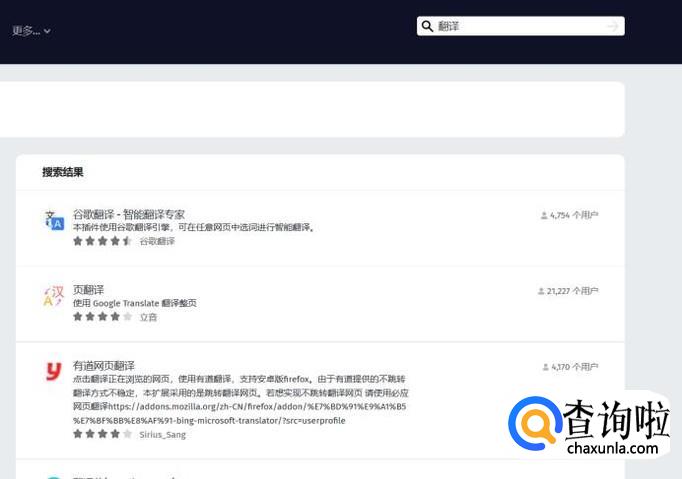Click the user icon beside 4,754 个用户
682x479 pixels.
click(x=544, y=215)
